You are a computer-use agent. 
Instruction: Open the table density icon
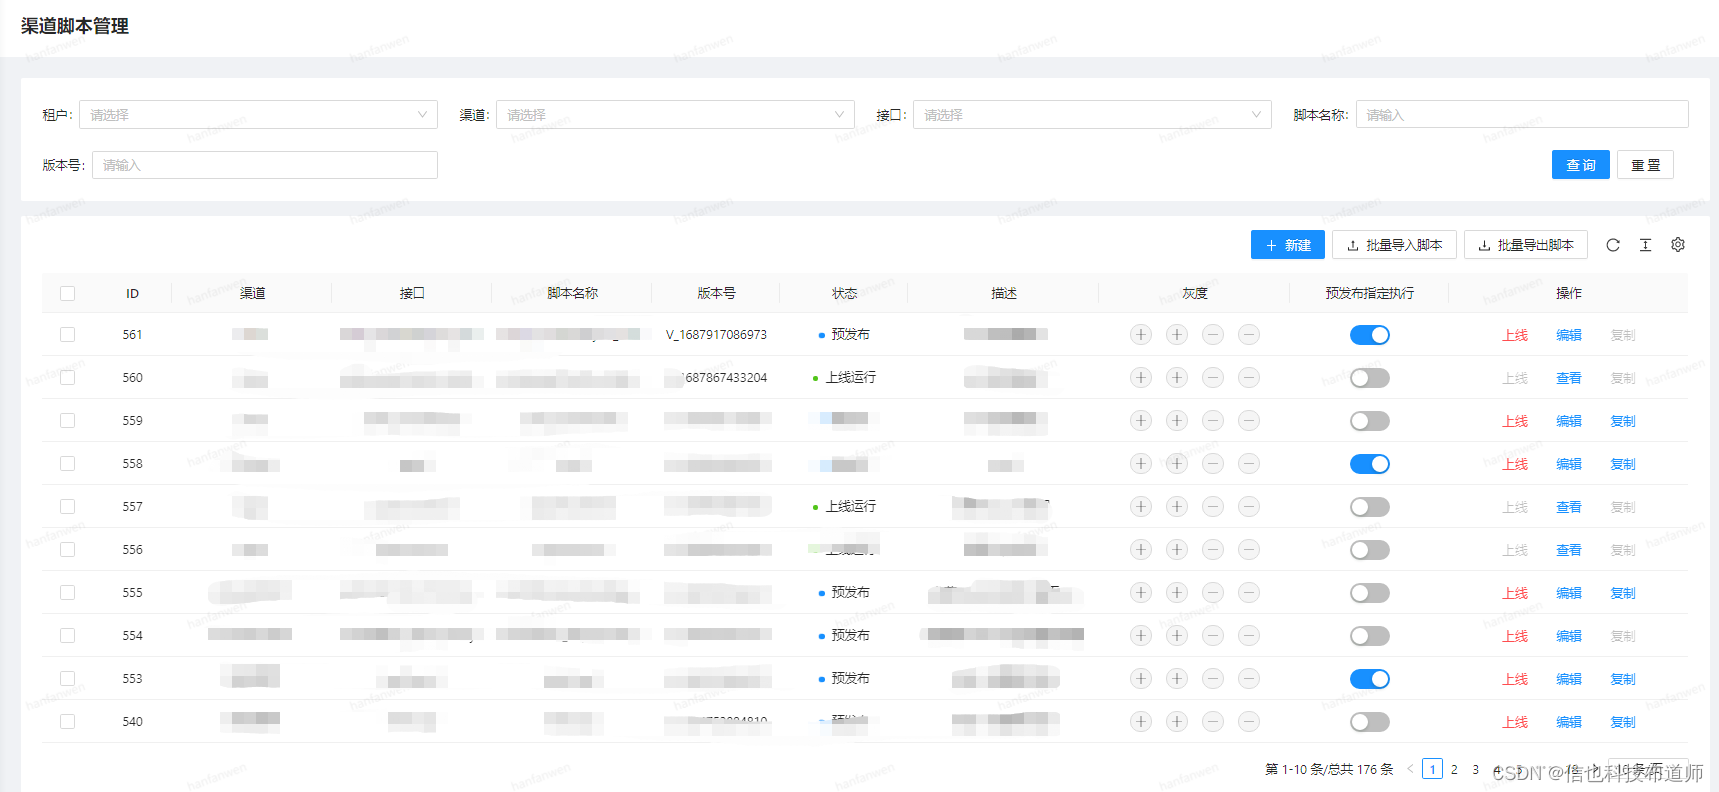(1645, 245)
